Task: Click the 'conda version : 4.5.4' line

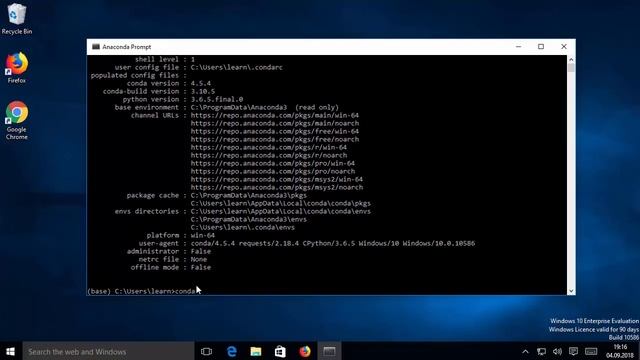Action: (169, 83)
